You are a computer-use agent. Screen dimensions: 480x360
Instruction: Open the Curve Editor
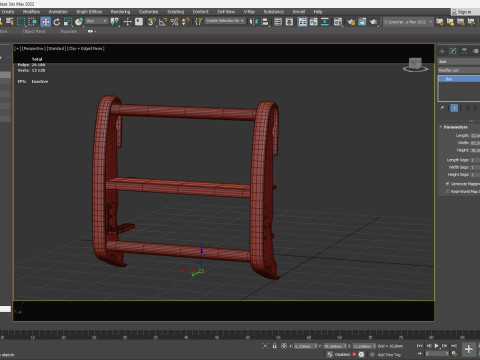pyautogui.click(x=314, y=22)
